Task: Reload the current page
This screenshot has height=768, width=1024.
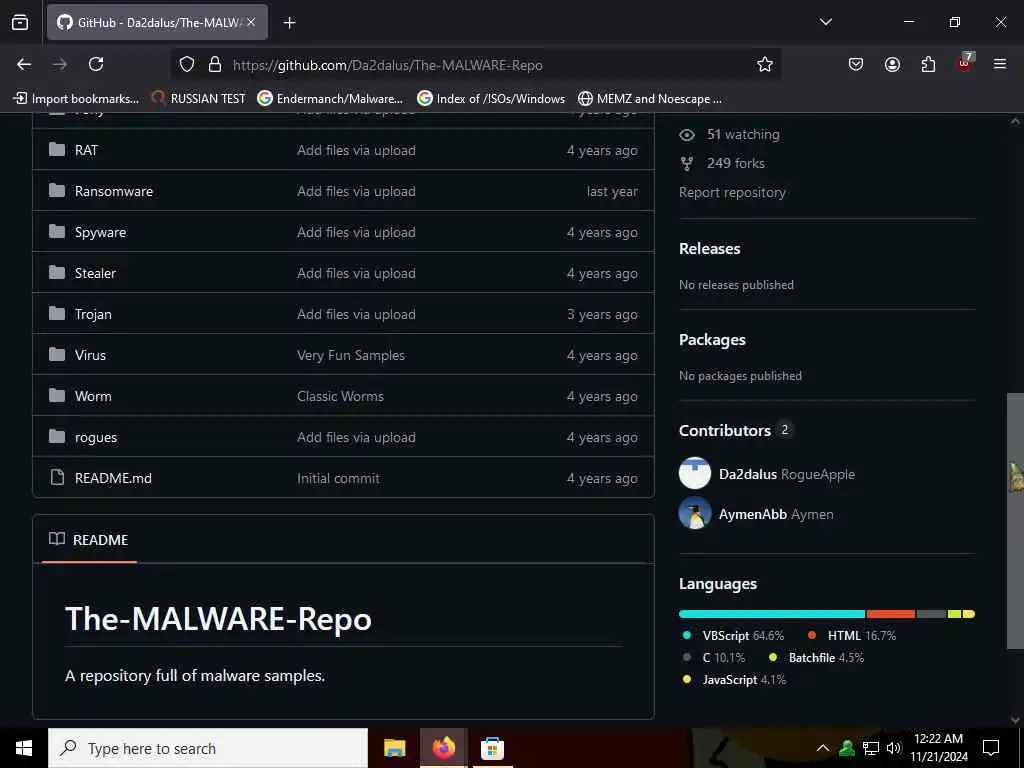Action: [96, 64]
